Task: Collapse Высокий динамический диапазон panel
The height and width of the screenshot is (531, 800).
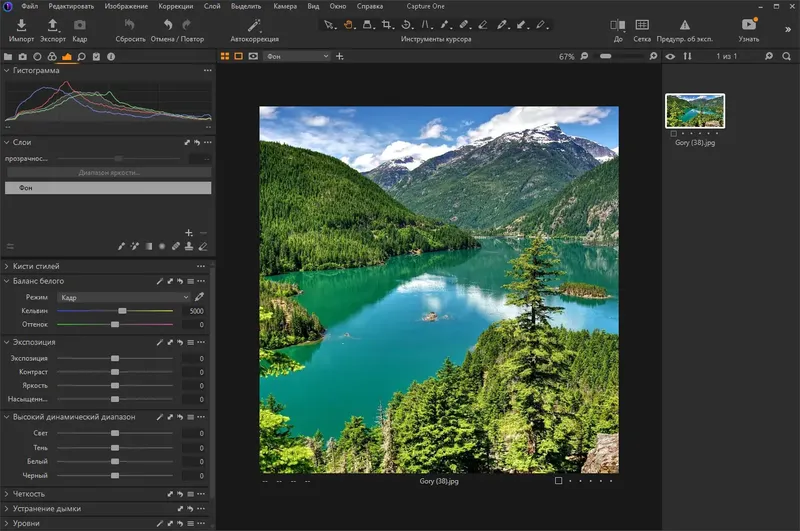Action: click(x=7, y=417)
